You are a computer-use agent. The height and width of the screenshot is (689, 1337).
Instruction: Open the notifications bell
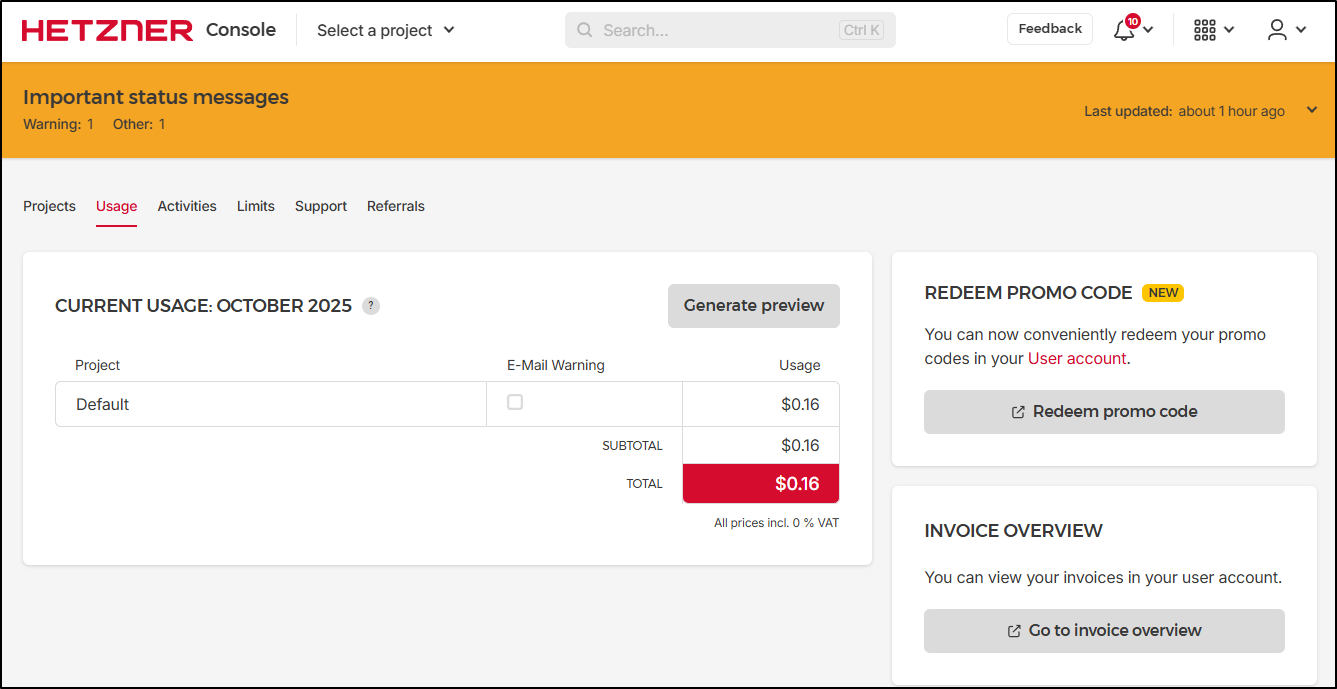1125,30
